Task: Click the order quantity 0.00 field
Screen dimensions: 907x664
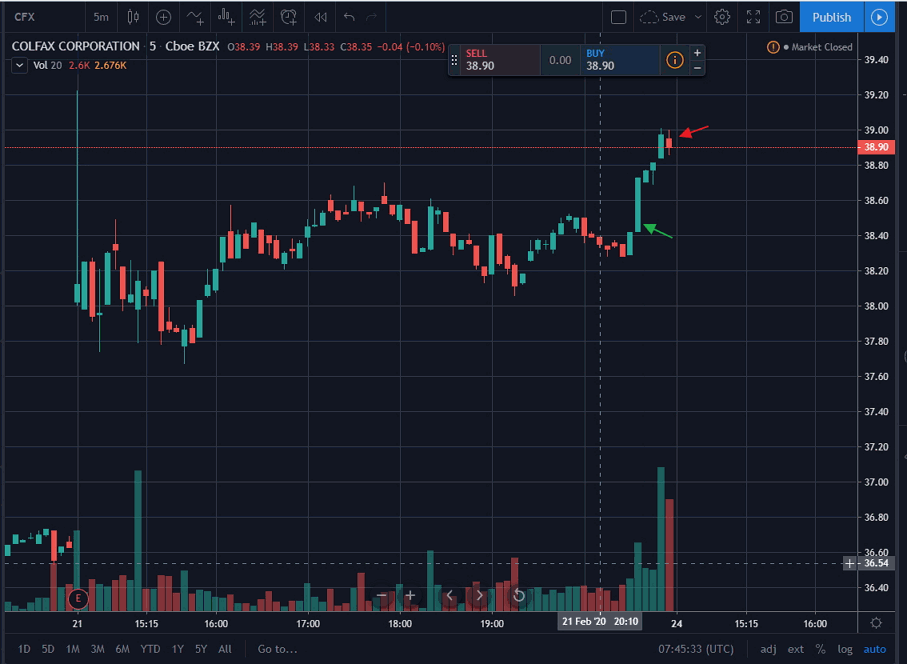Action: [x=560, y=60]
